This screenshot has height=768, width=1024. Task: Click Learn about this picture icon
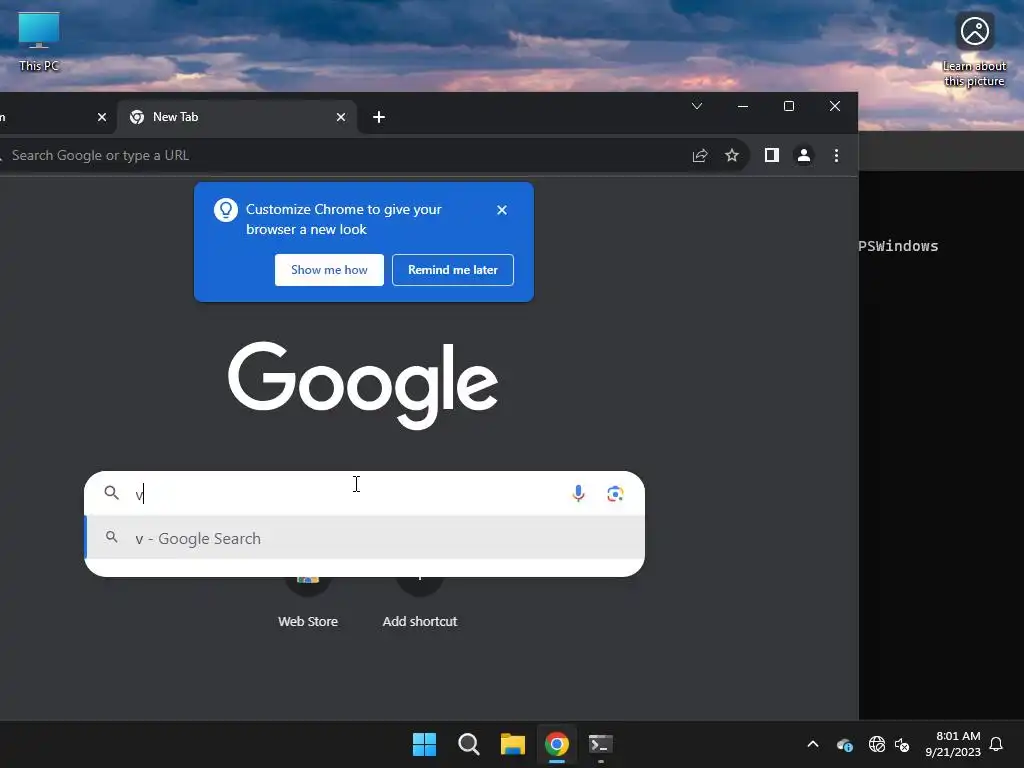click(x=974, y=50)
